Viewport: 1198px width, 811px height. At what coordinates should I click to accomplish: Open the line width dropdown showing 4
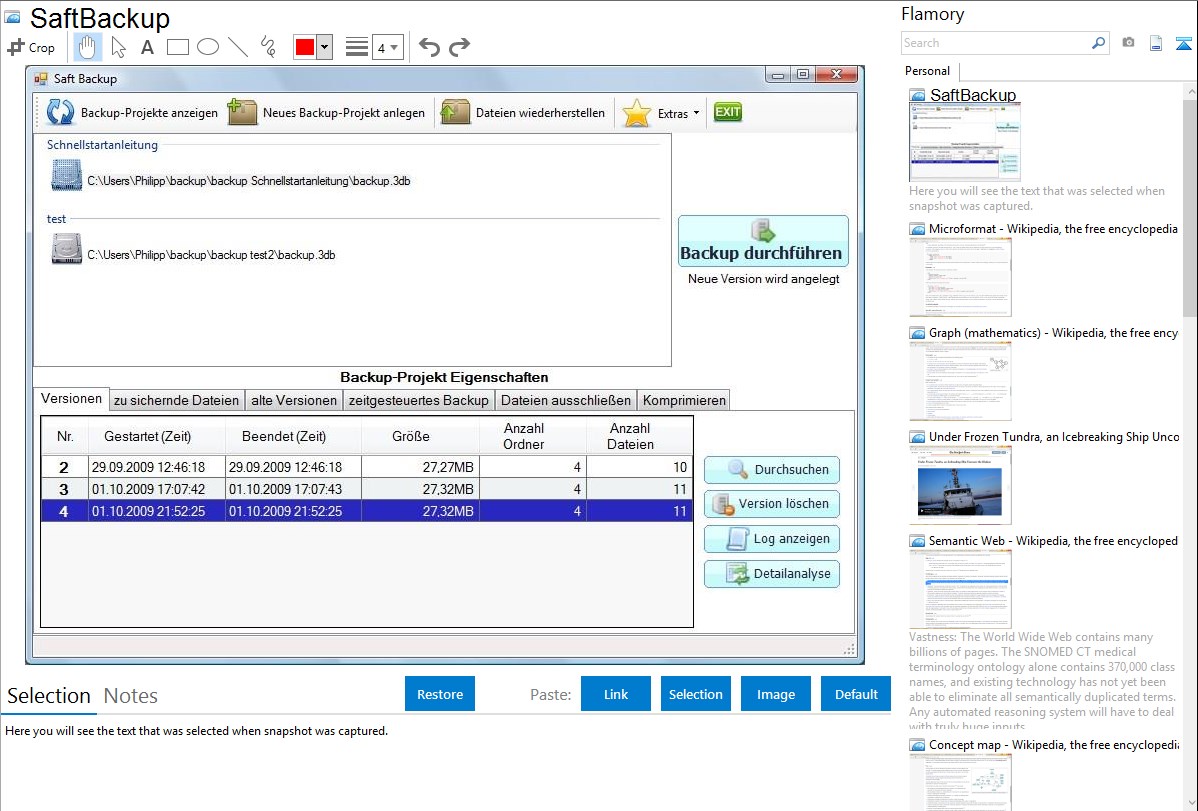(387, 47)
